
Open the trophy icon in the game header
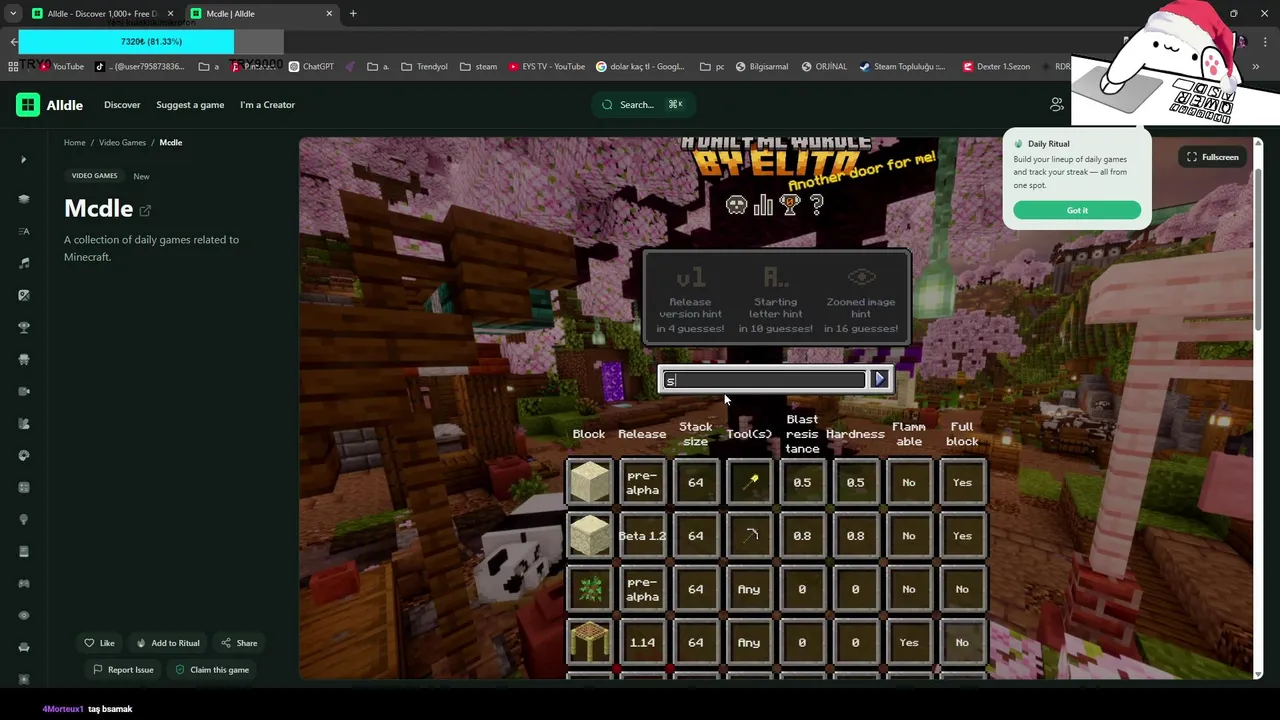coord(790,205)
